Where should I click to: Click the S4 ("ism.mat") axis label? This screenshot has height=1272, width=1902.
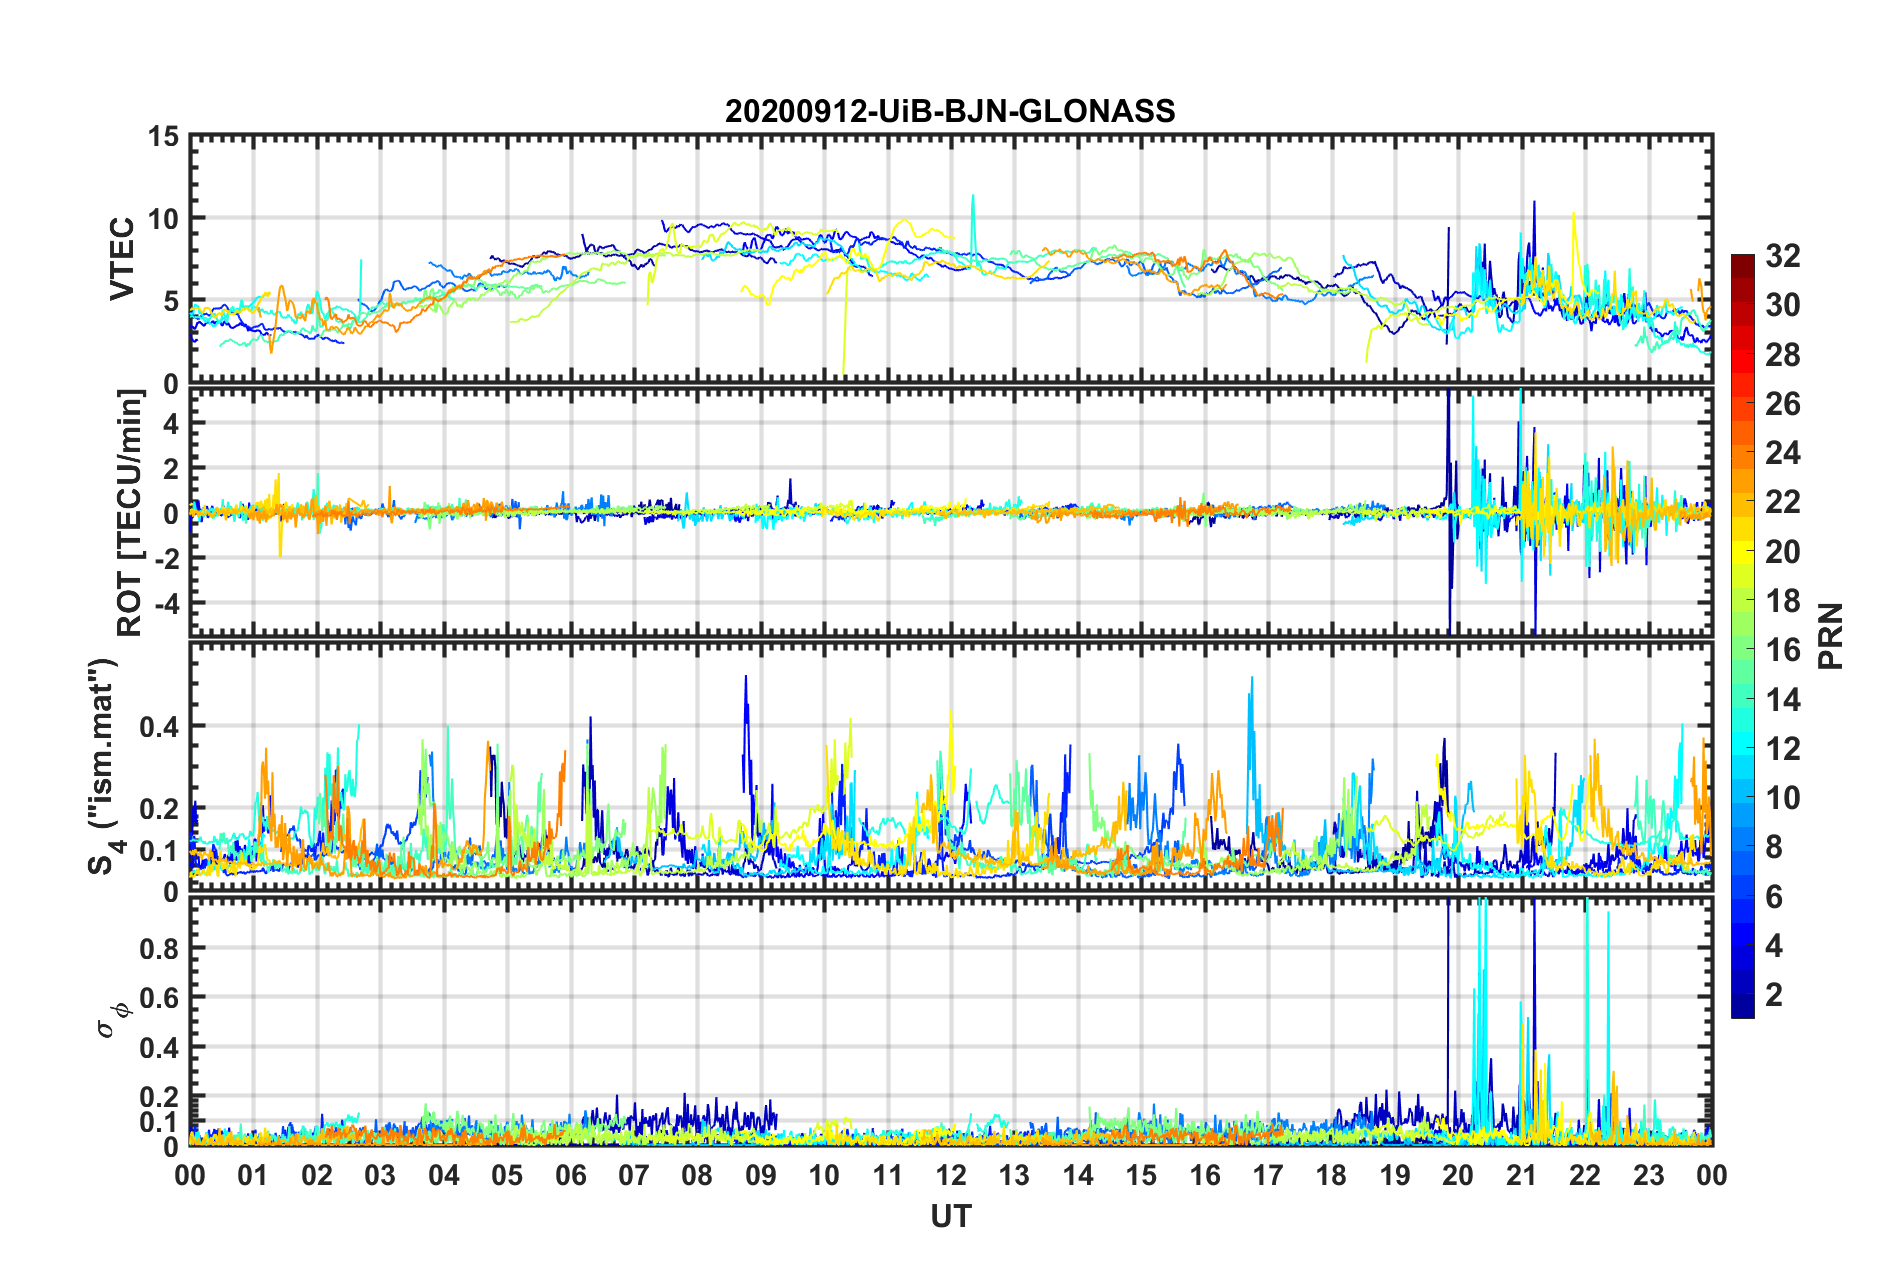pyautogui.click(x=104, y=766)
